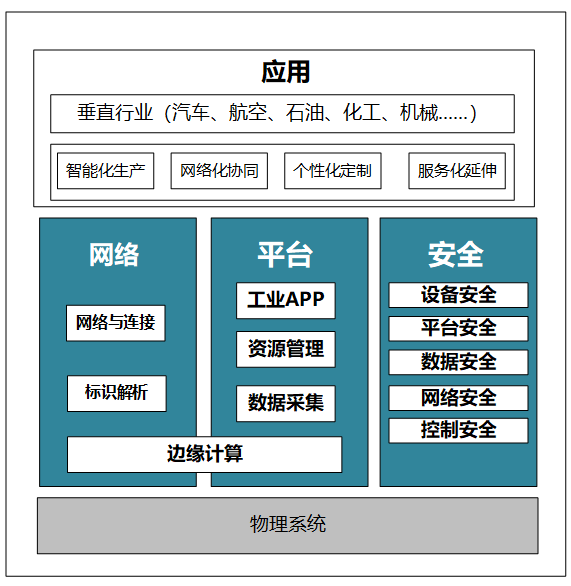Viewport: 571px width, 586px height.
Task: Click the 平台安全 box
Action: coord(459,329)
